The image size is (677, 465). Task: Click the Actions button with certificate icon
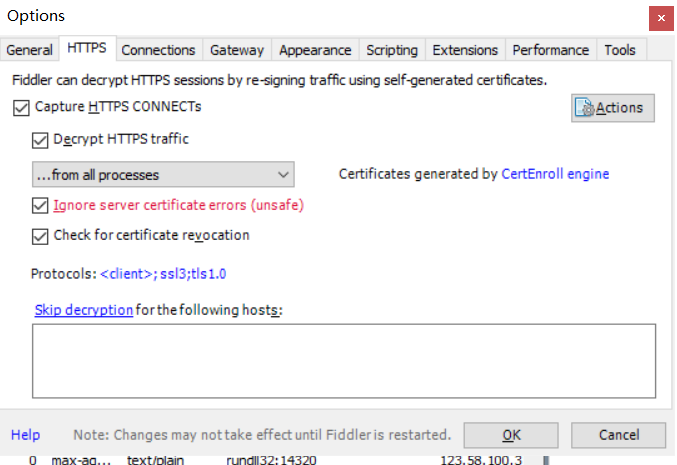(x=613, y=108)
